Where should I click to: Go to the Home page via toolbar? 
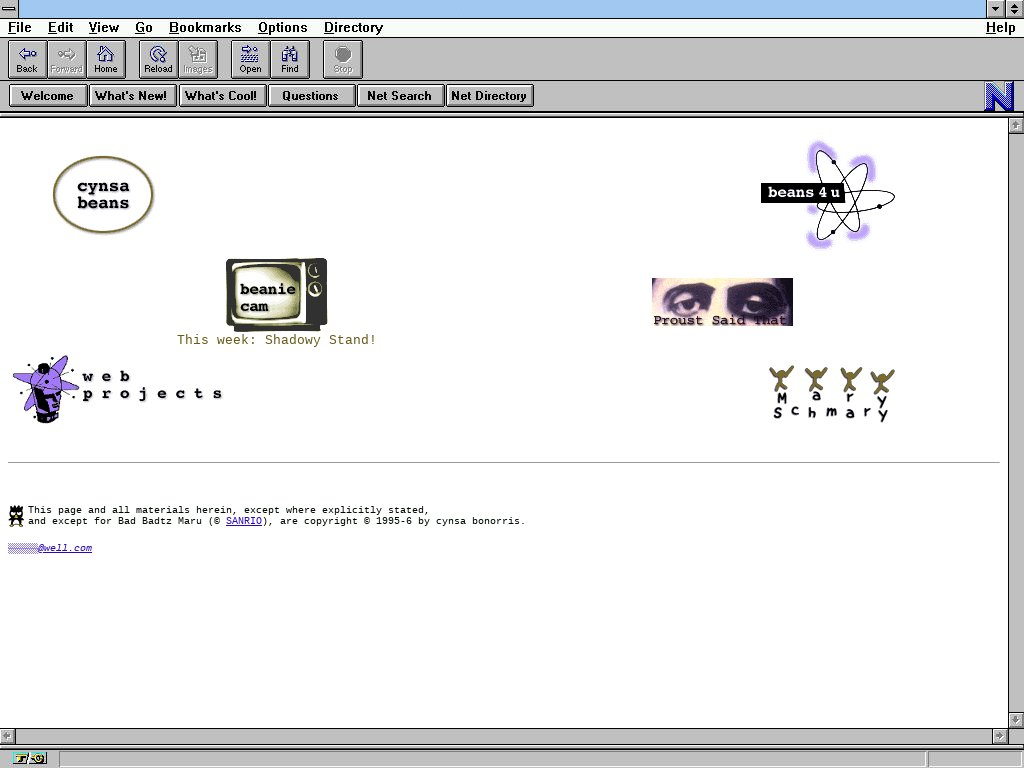click(106, 59)
